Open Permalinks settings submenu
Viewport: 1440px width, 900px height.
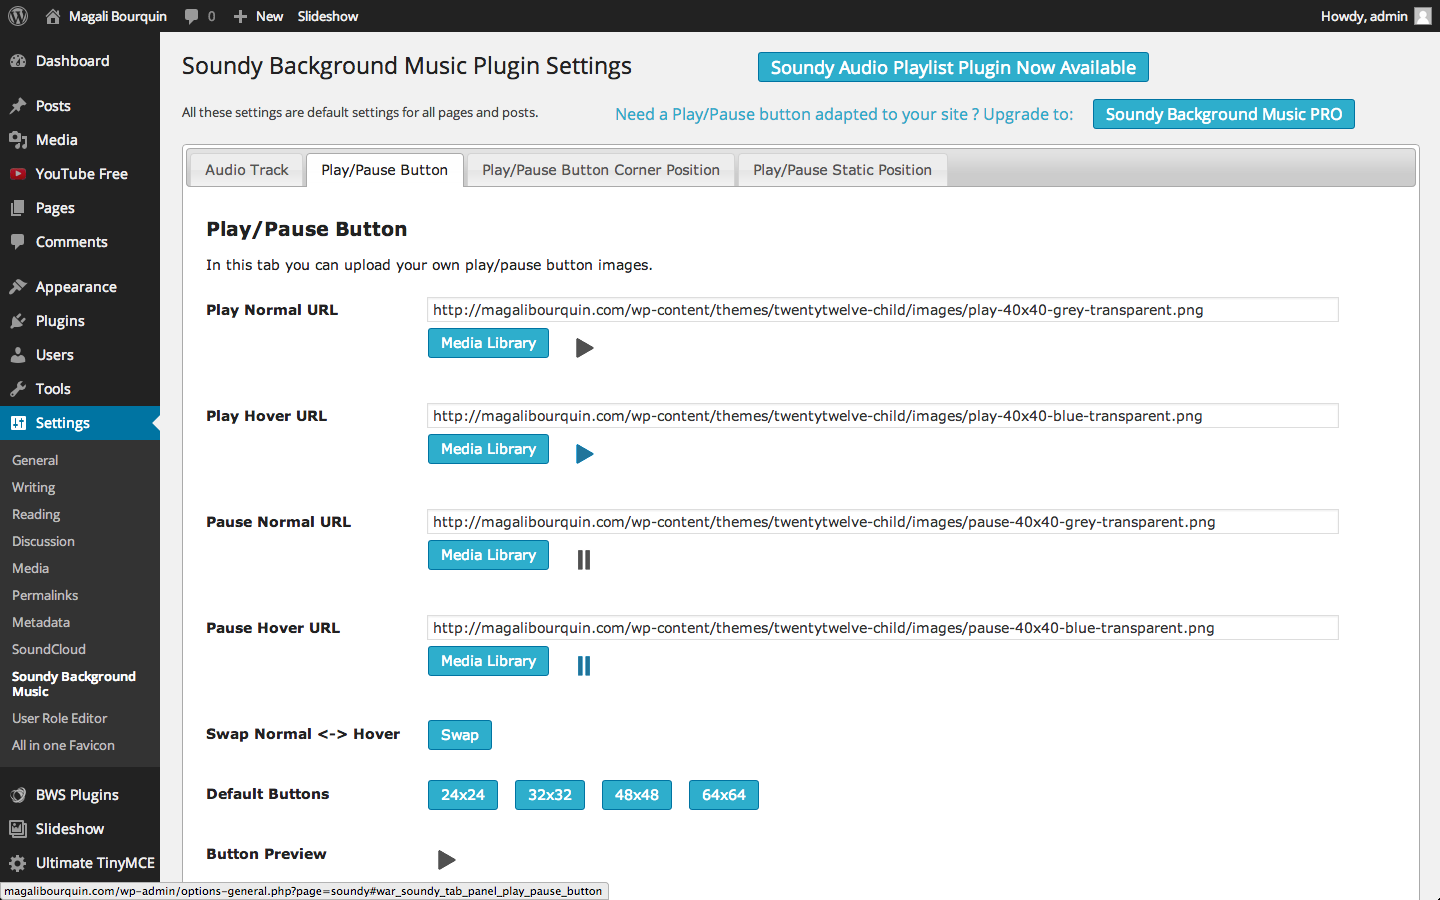click(45, 595)
